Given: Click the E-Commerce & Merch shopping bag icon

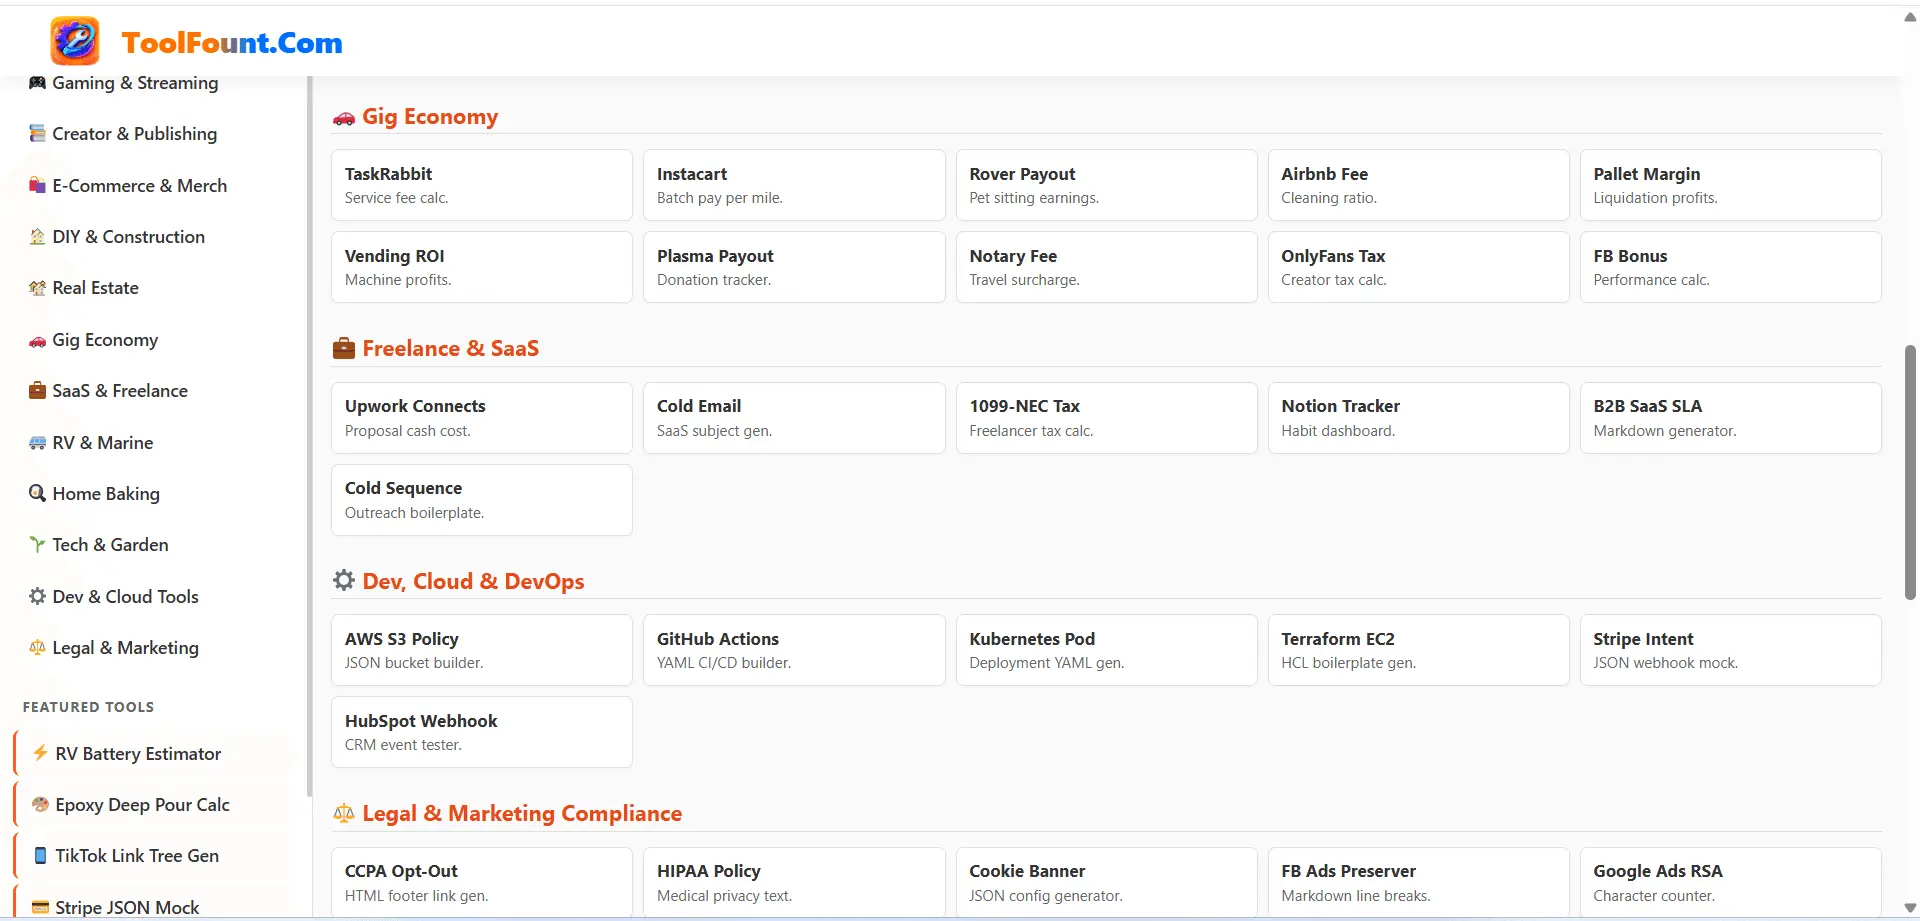Looking at the screenshot, I should (x=37, y=185).
